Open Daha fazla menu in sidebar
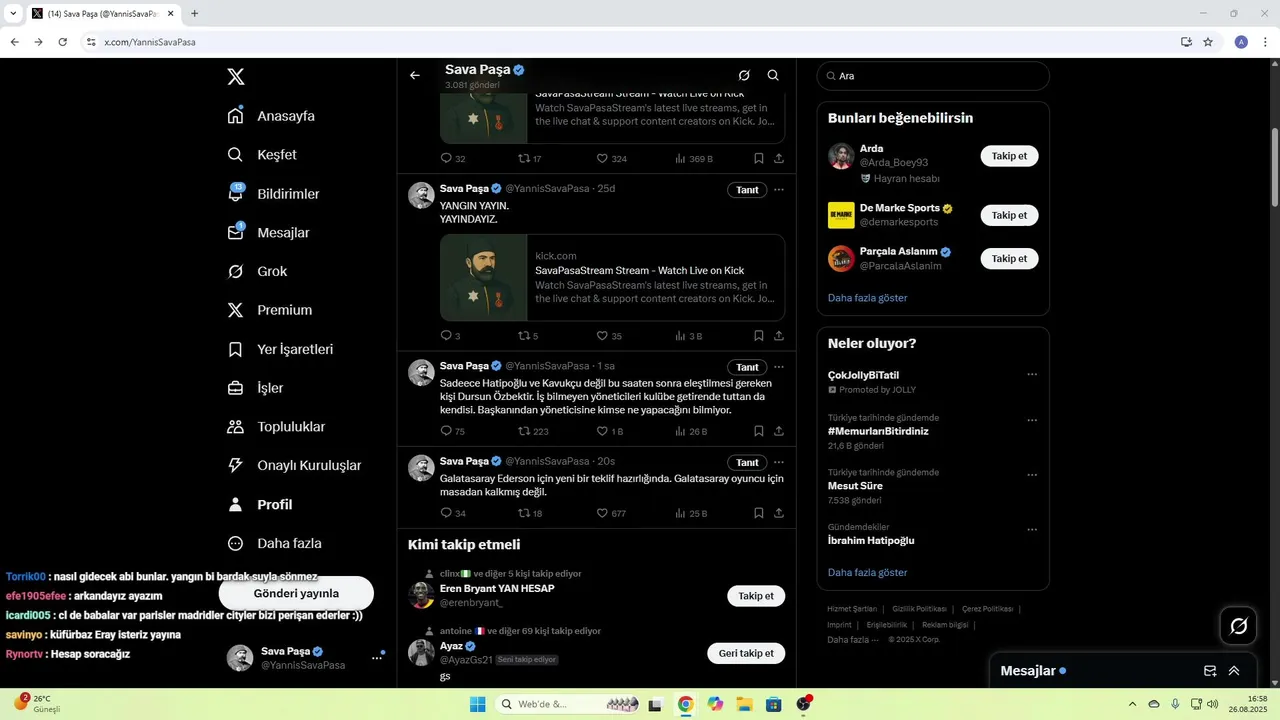The height and width of the screenshot is (720, 1280). (x=274, y=543)
